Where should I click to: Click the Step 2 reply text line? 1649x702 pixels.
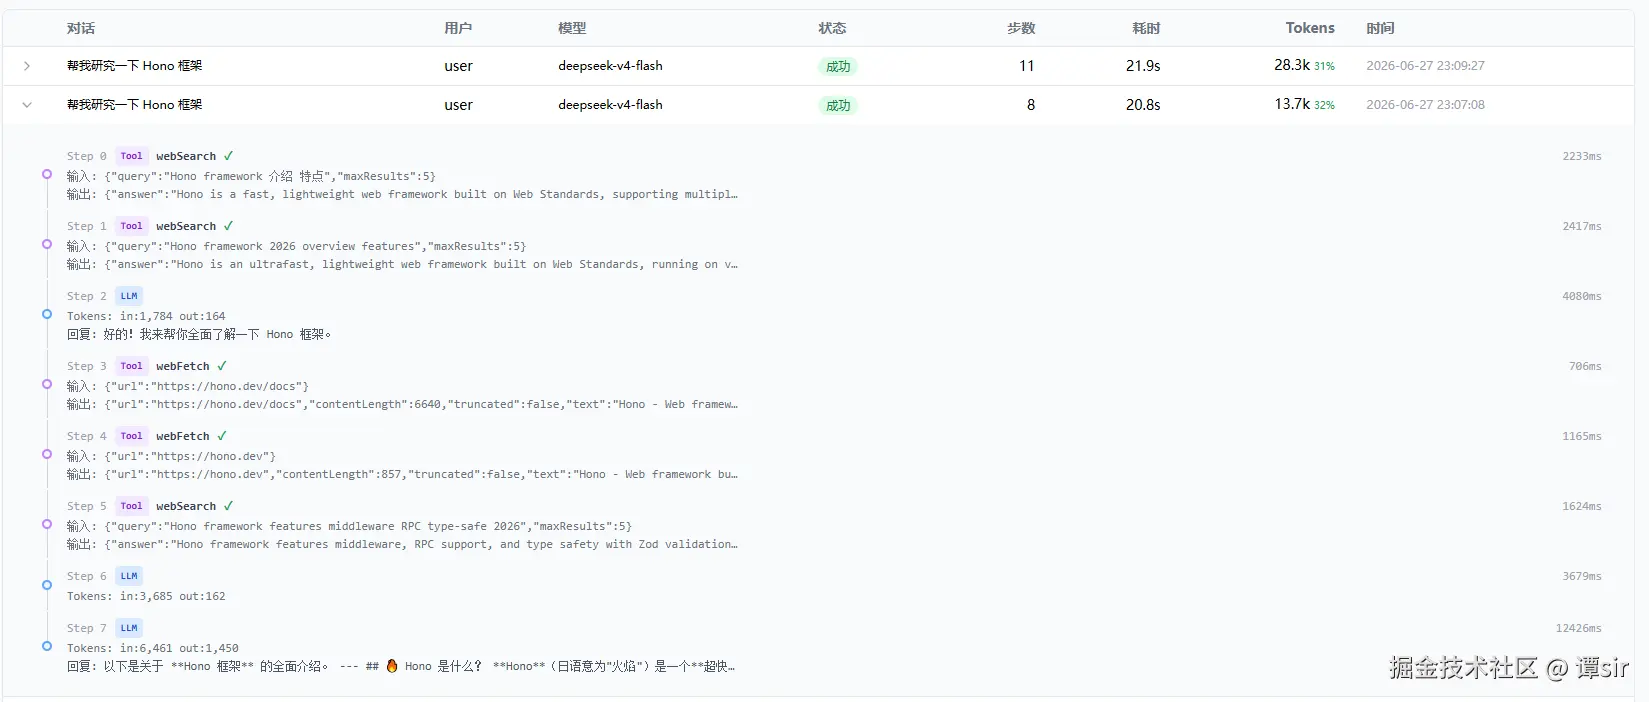click(199, 335)
